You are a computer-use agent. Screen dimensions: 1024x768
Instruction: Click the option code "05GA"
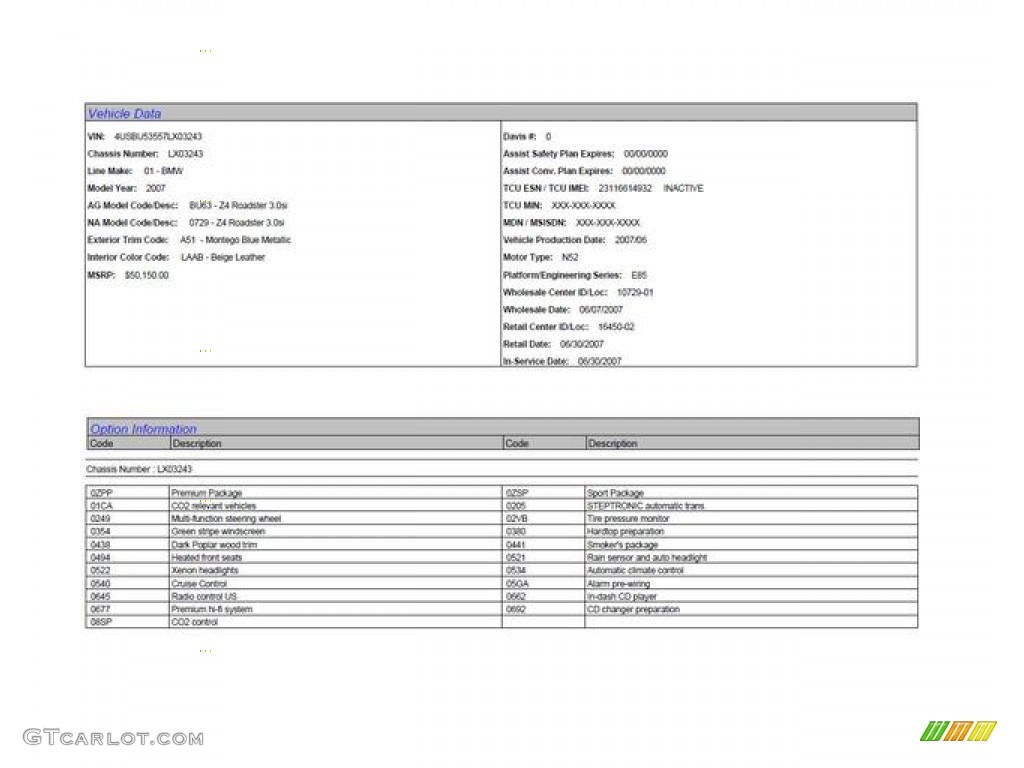(517, 584)
